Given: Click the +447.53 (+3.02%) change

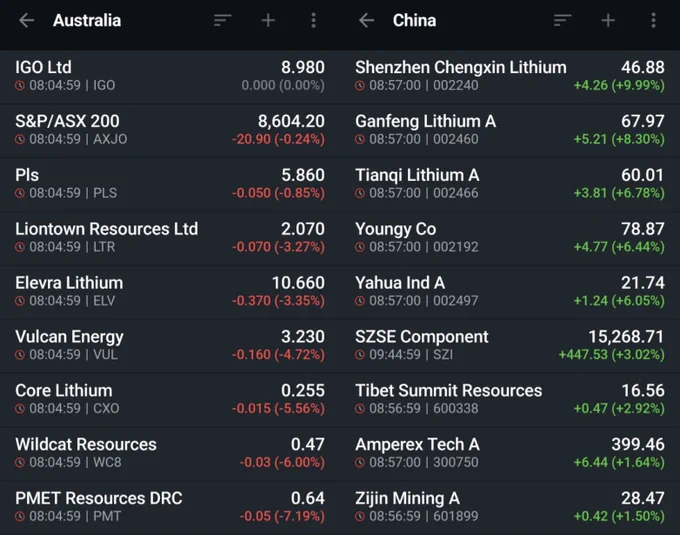Looking at the screenshot, I should click(x=611, y=355).
